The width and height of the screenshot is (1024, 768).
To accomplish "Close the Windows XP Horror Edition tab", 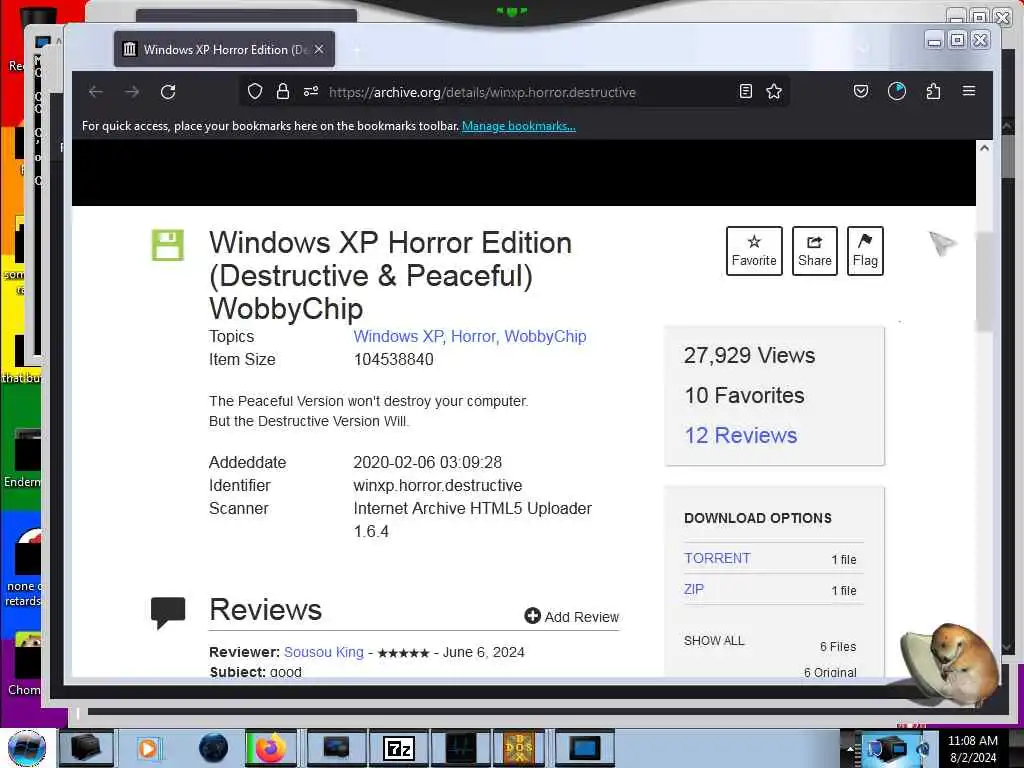I will 319,50.
